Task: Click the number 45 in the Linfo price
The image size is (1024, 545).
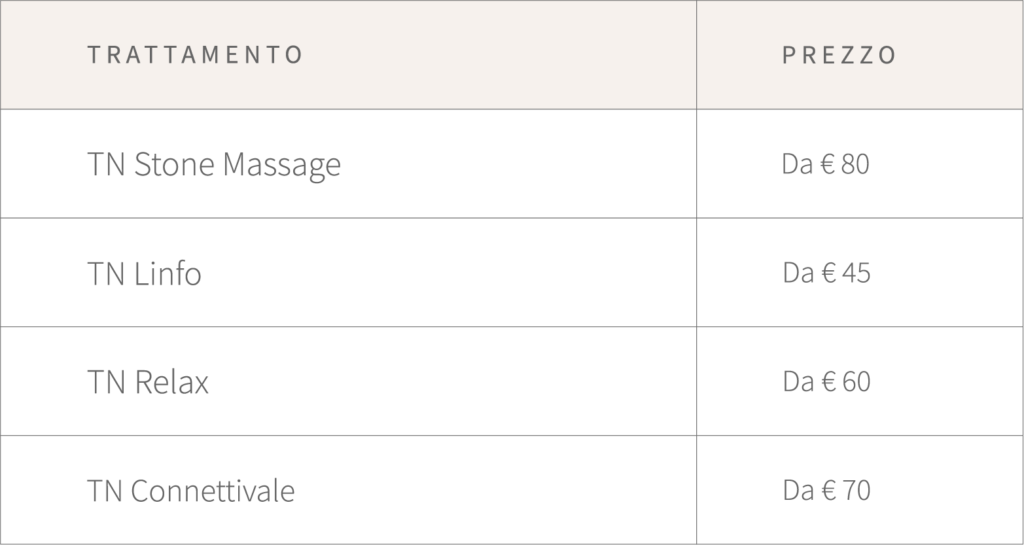Action: pyautogui.click(x=856, y=273)
